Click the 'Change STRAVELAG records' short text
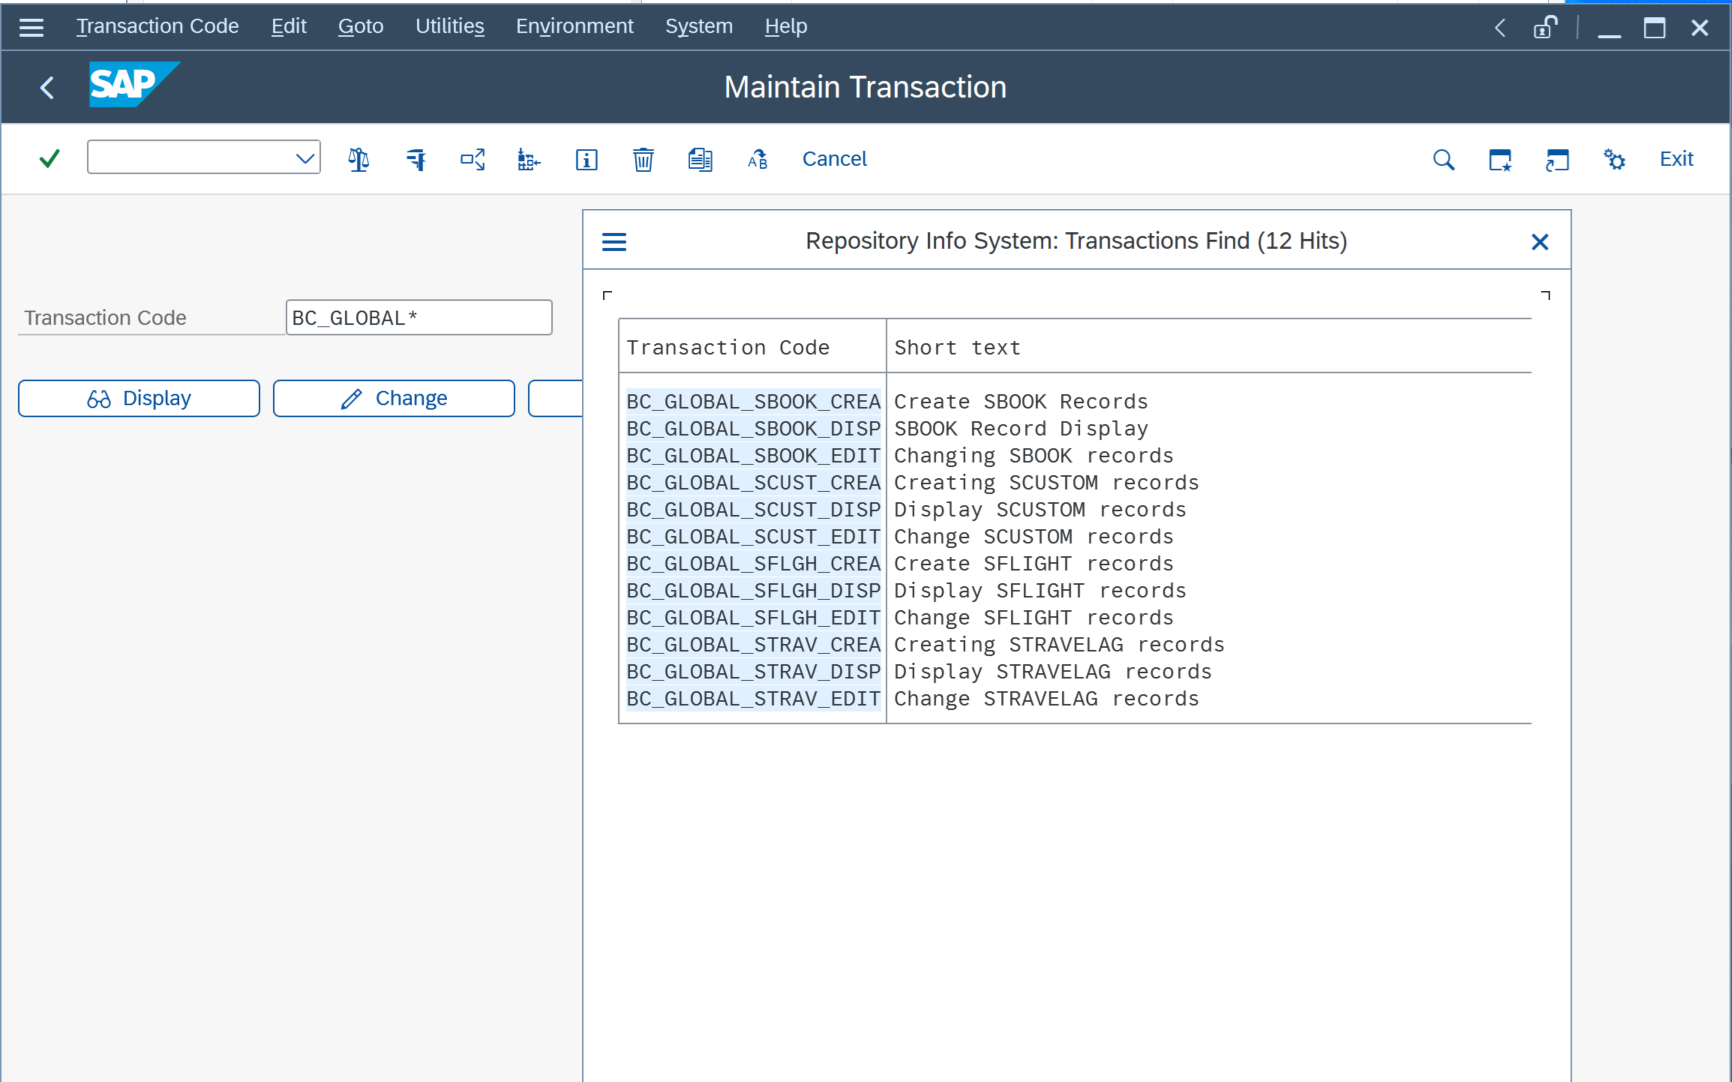 [x=1046, y=698]
